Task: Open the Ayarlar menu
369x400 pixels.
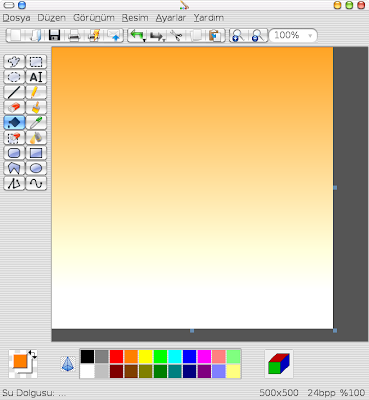Action: (x=171, y=18)
